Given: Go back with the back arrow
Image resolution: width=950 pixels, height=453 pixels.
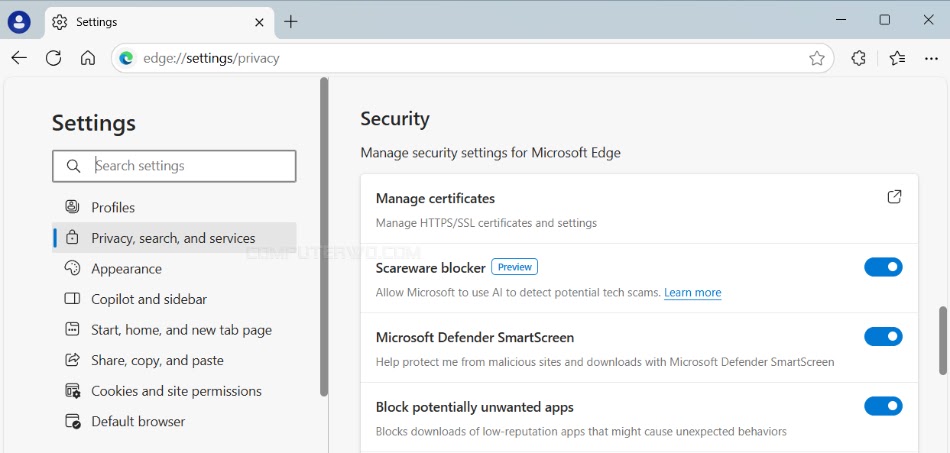Looking at the screenshot, I should [19, 58].
